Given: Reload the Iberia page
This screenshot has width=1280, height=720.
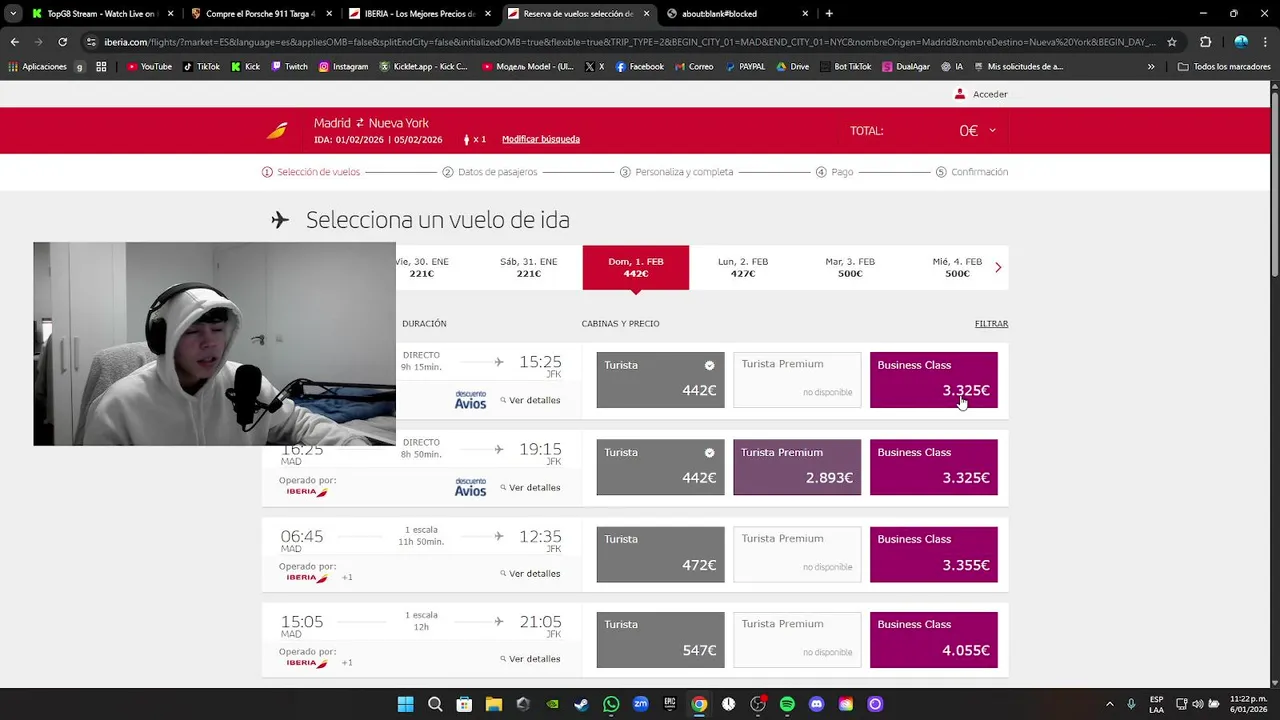Looking at the screenshot, I should click(x=62, y=42).
